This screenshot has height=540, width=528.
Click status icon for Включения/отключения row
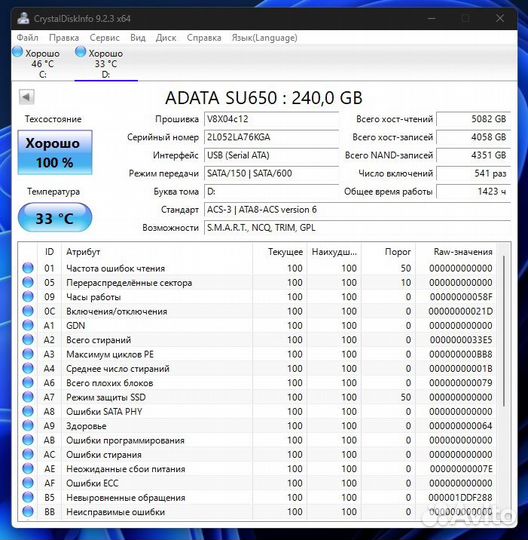[28, 311]
